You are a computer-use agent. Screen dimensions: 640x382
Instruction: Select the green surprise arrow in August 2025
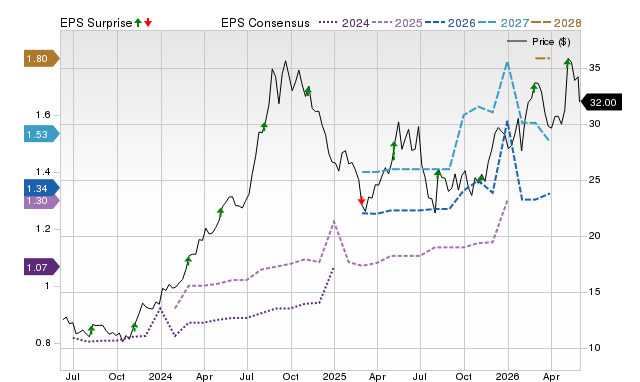point(438,174)
